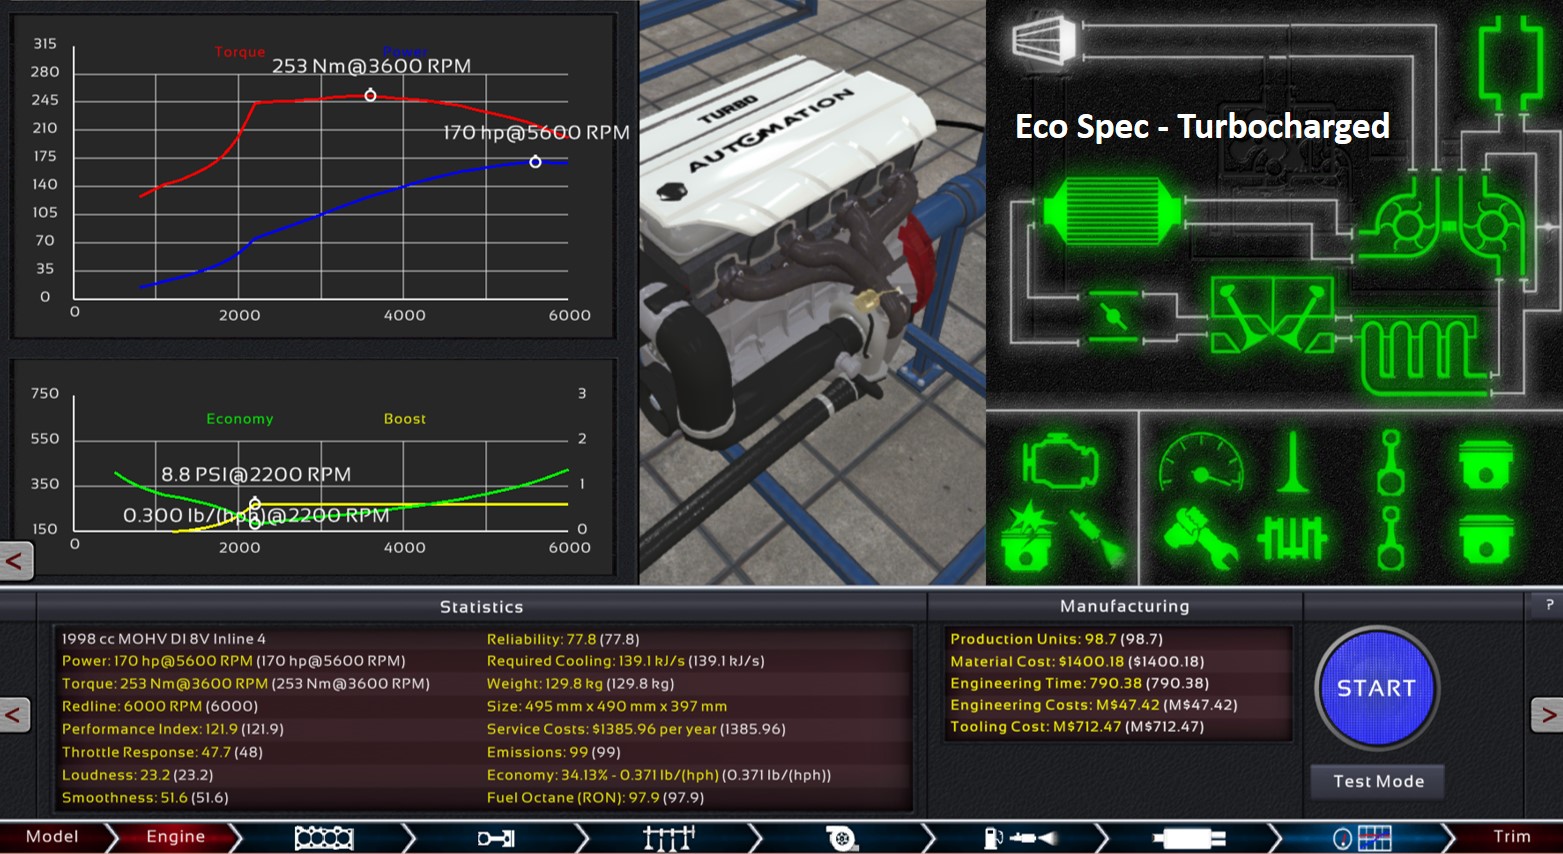Click the Manufacturing panel header
This screenshot has height=854, width=1563.
coord(1125,606)
